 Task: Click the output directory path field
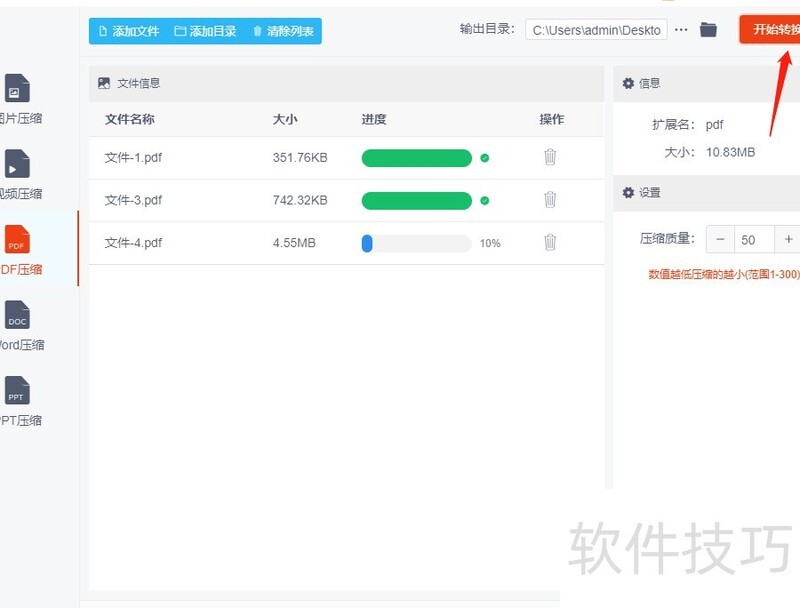596,30
